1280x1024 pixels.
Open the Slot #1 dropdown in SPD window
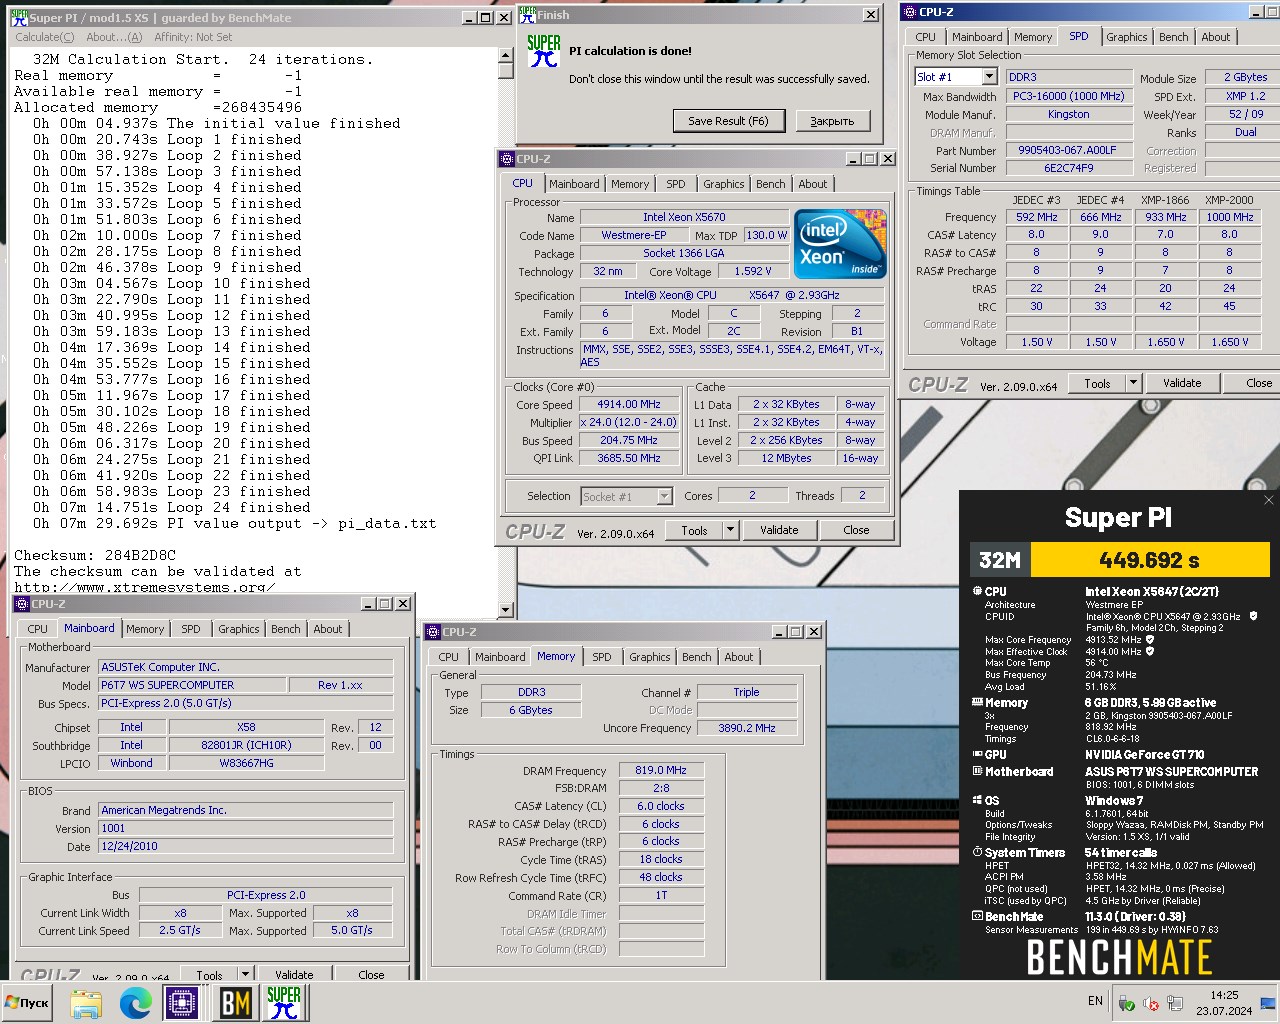[x=989, y=77]
